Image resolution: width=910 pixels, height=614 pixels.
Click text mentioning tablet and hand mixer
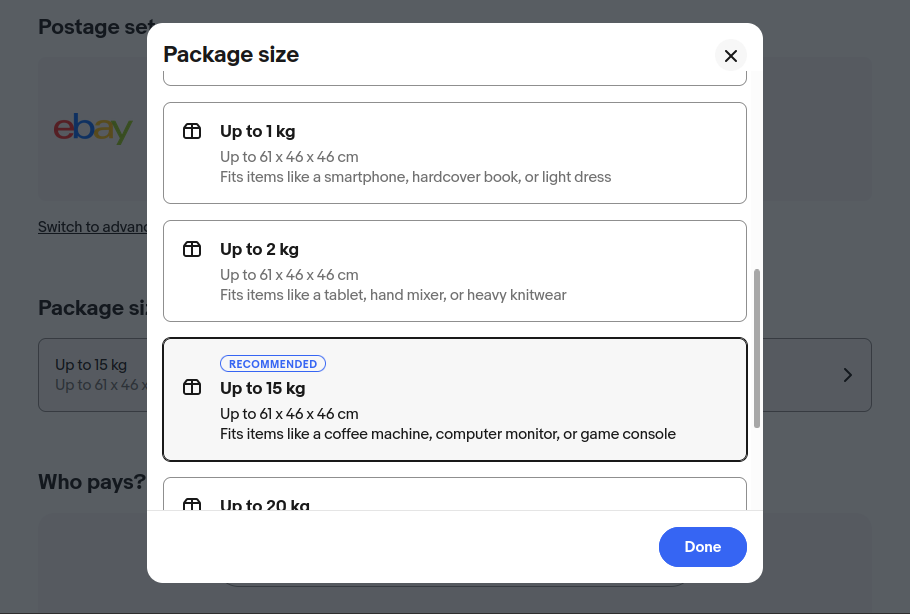(x=393, y=295)
